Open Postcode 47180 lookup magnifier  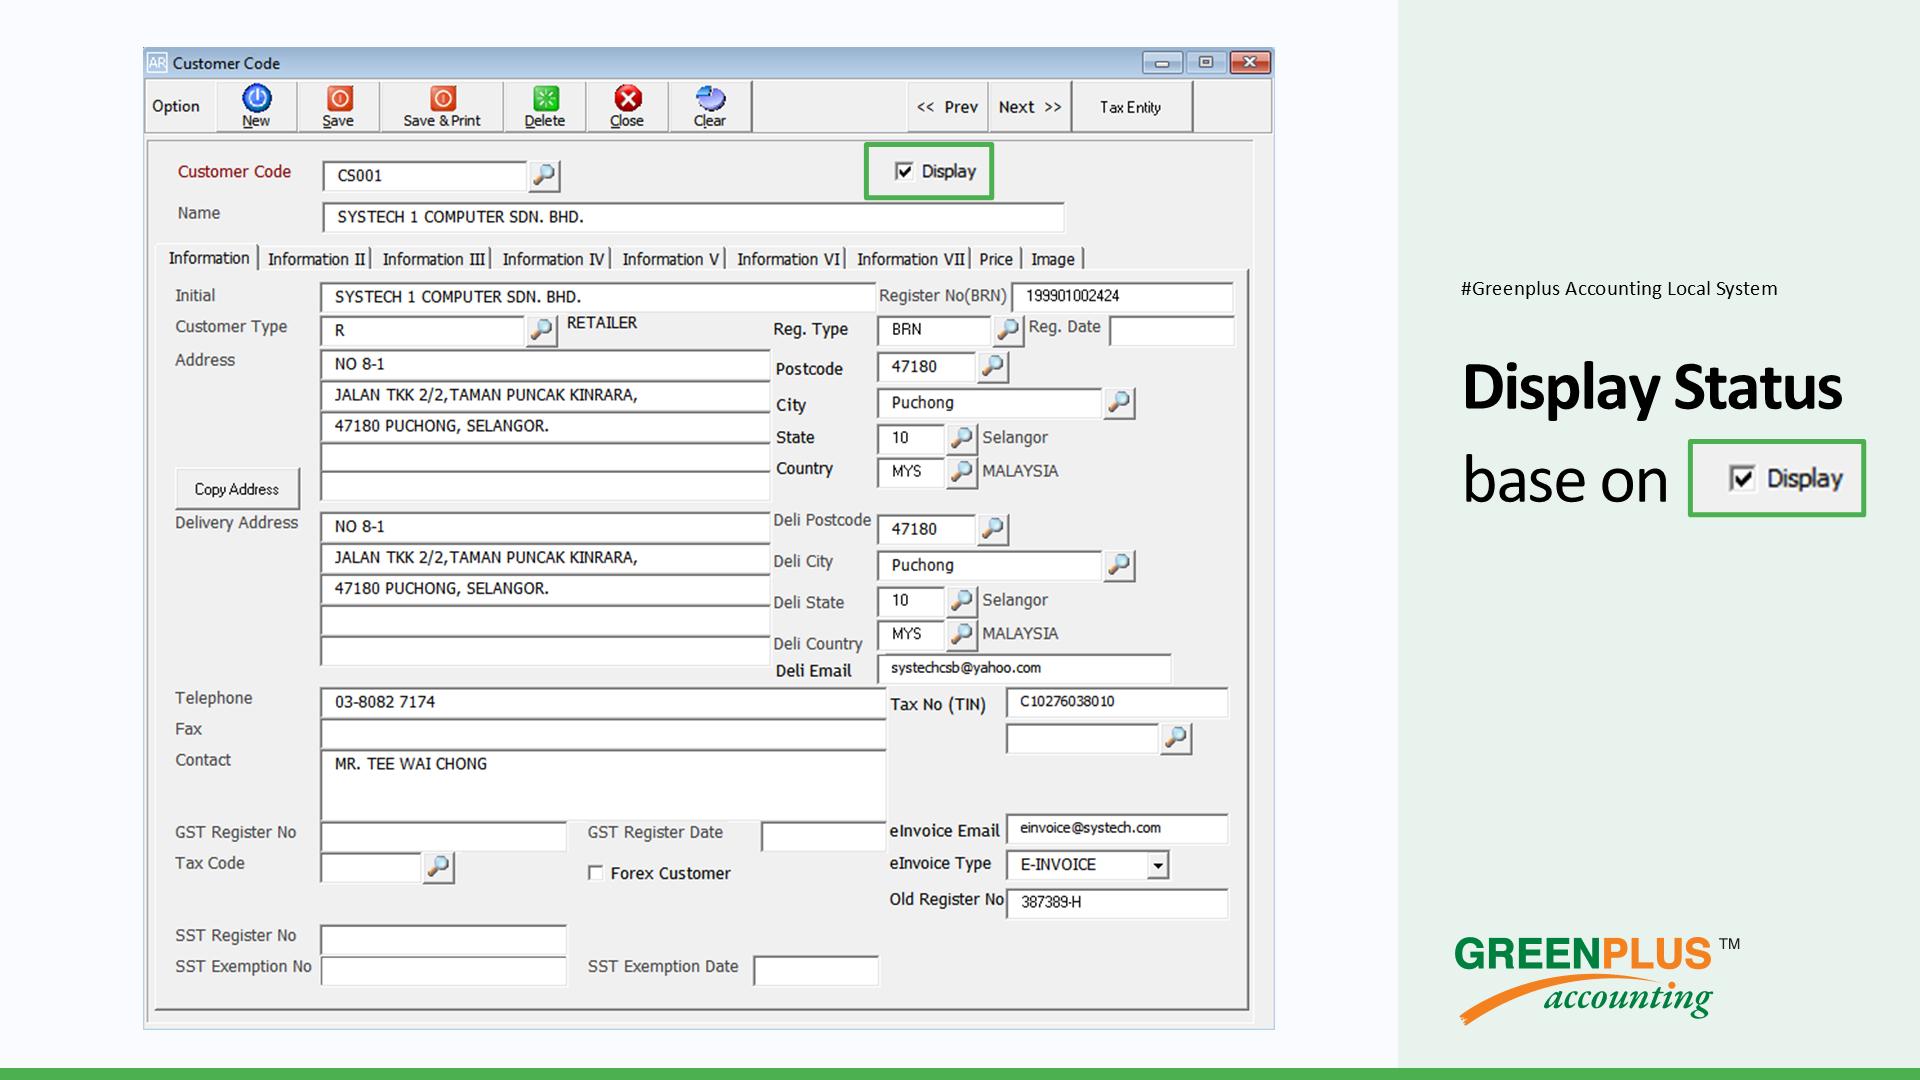[x=993, y=367]
